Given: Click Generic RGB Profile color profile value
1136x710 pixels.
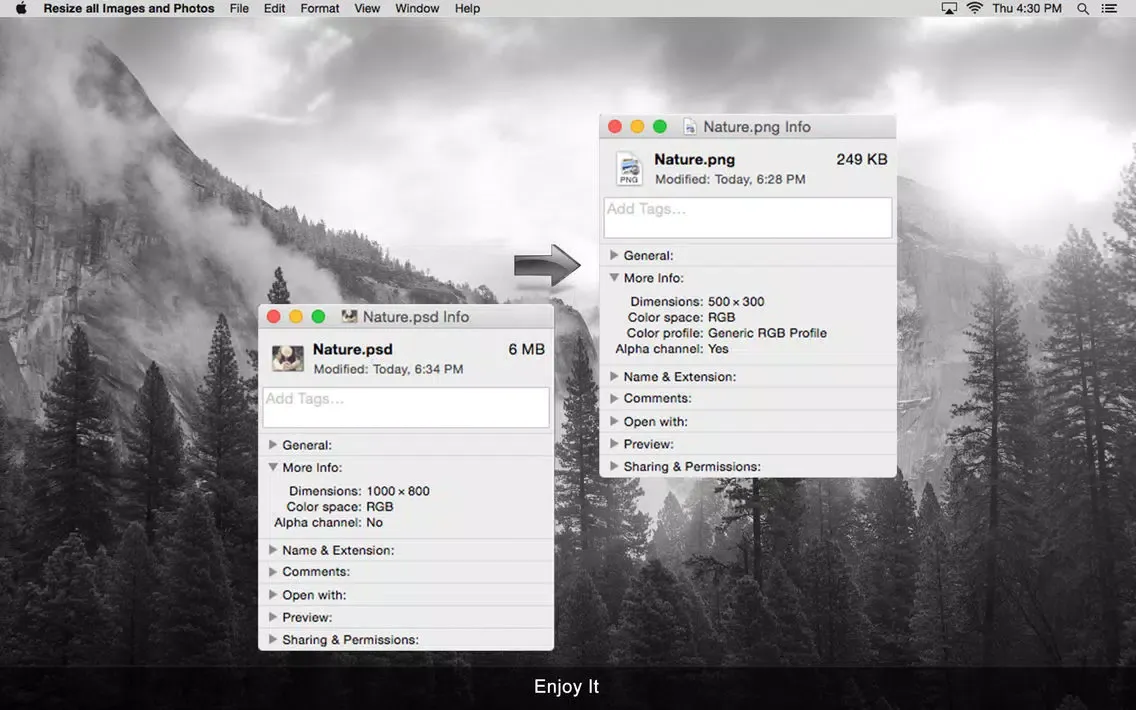Looking at the screenshot, I should [767, 333].
